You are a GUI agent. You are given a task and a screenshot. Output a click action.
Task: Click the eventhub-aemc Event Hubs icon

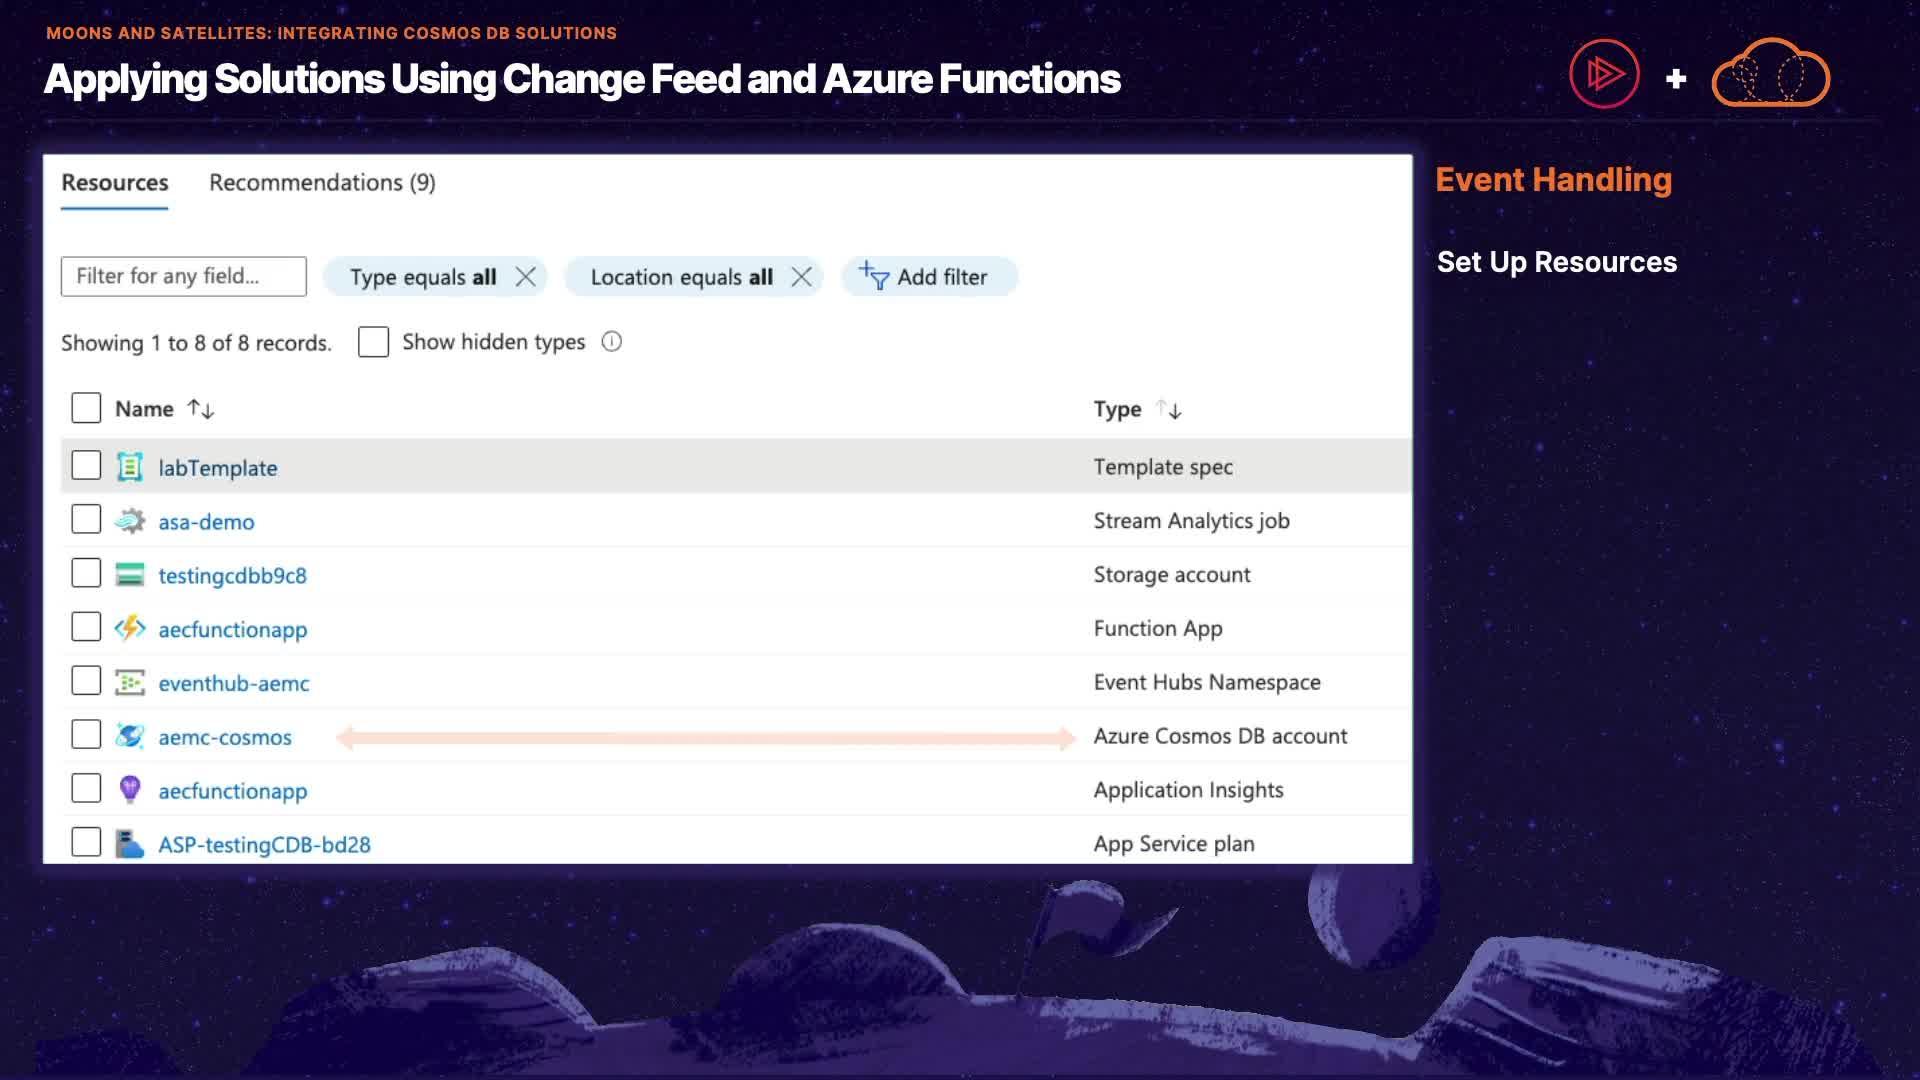(x=130, y=683)
